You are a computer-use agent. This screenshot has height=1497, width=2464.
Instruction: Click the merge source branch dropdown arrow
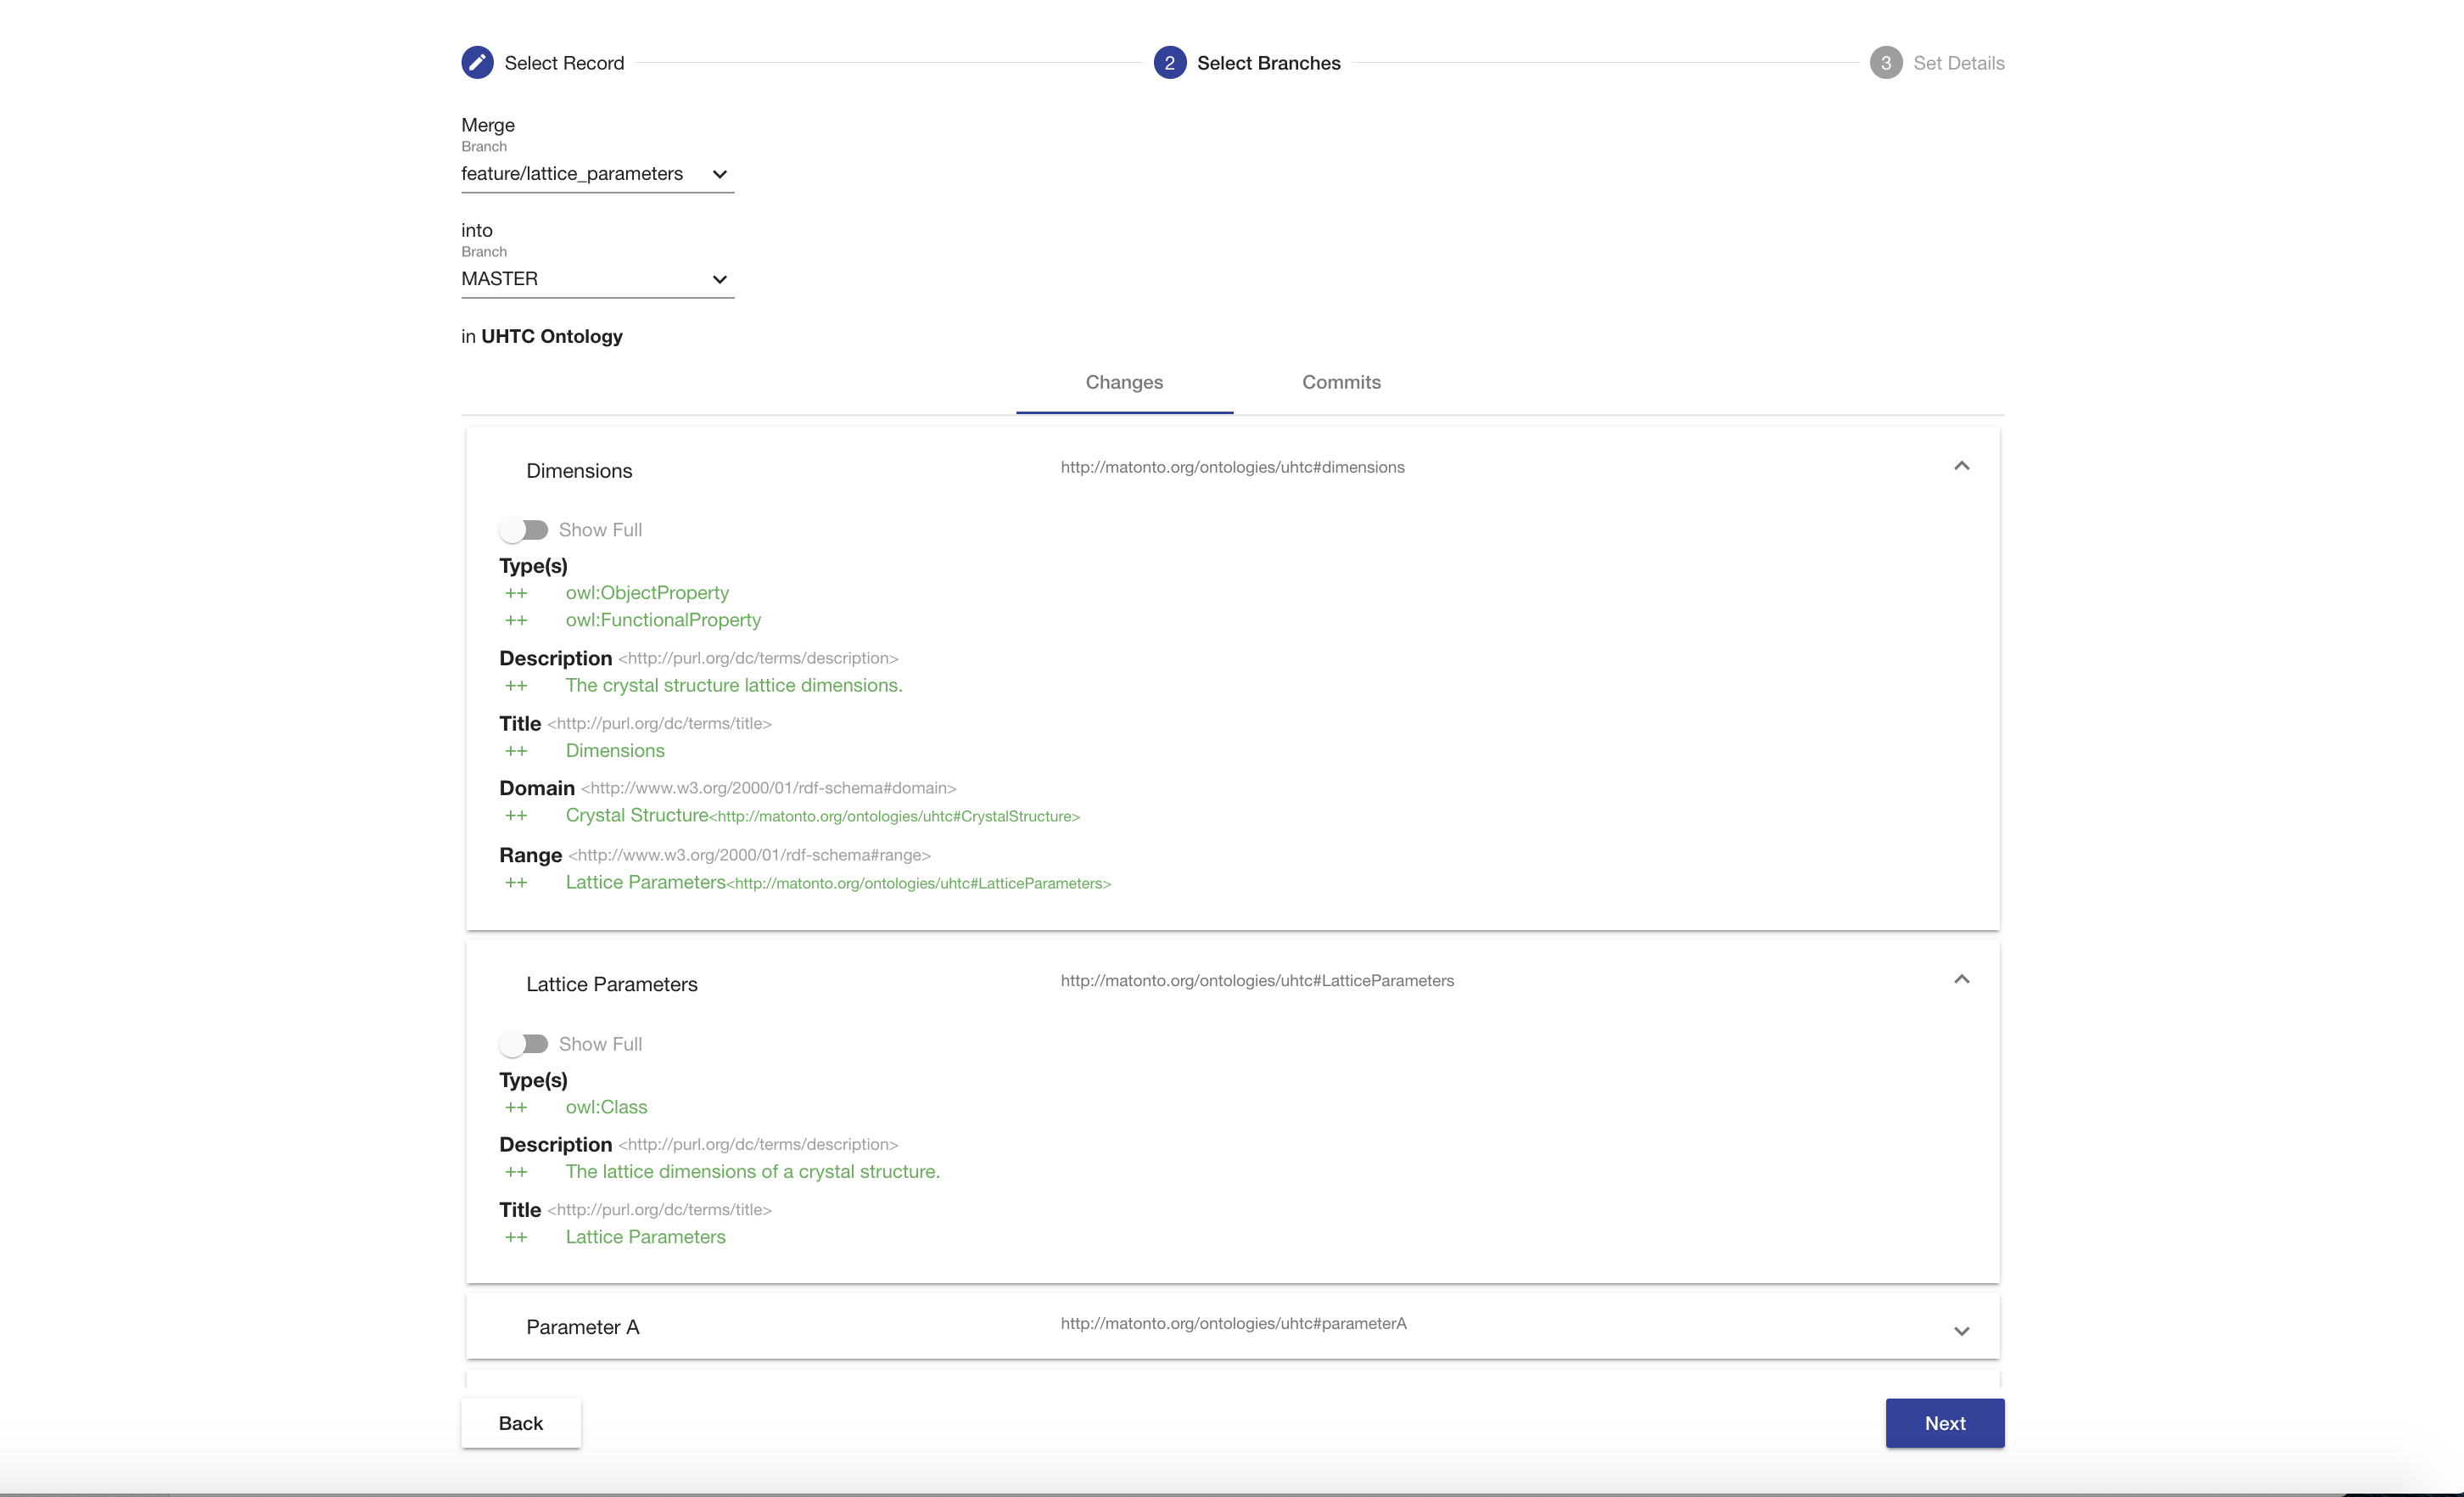(x=719, y=174)
